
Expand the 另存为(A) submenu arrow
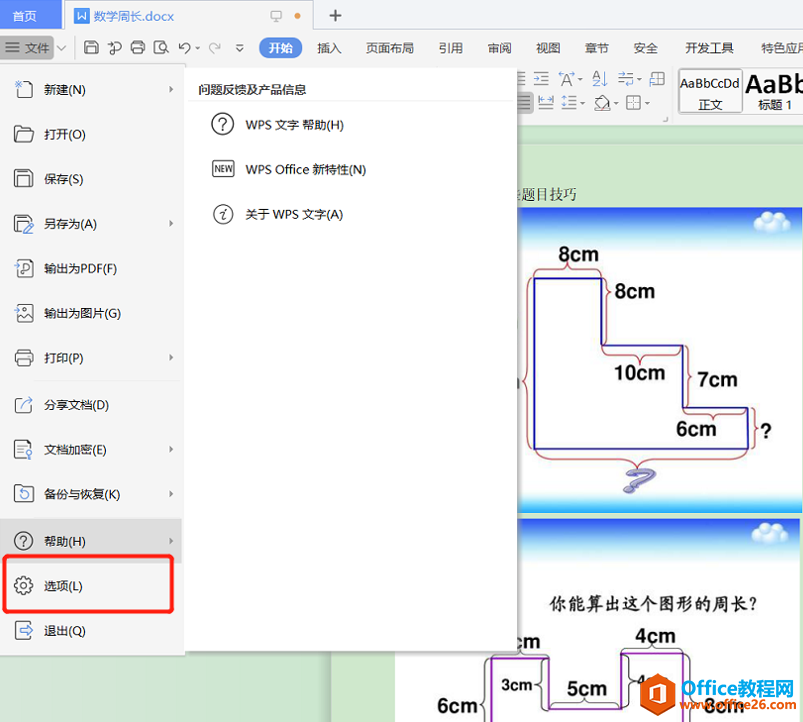[x=171, y=224]
